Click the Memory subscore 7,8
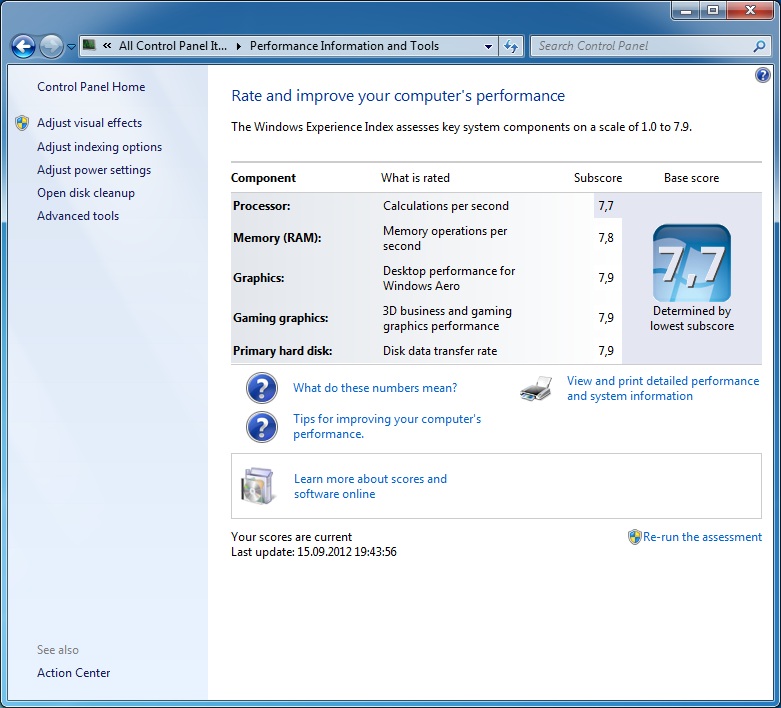 [606, 238]
